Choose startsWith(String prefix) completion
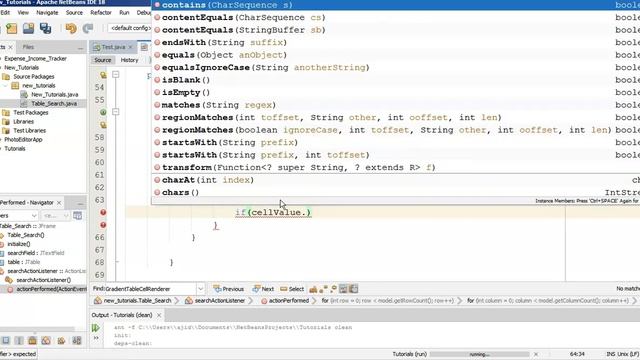 click(396, 142)
